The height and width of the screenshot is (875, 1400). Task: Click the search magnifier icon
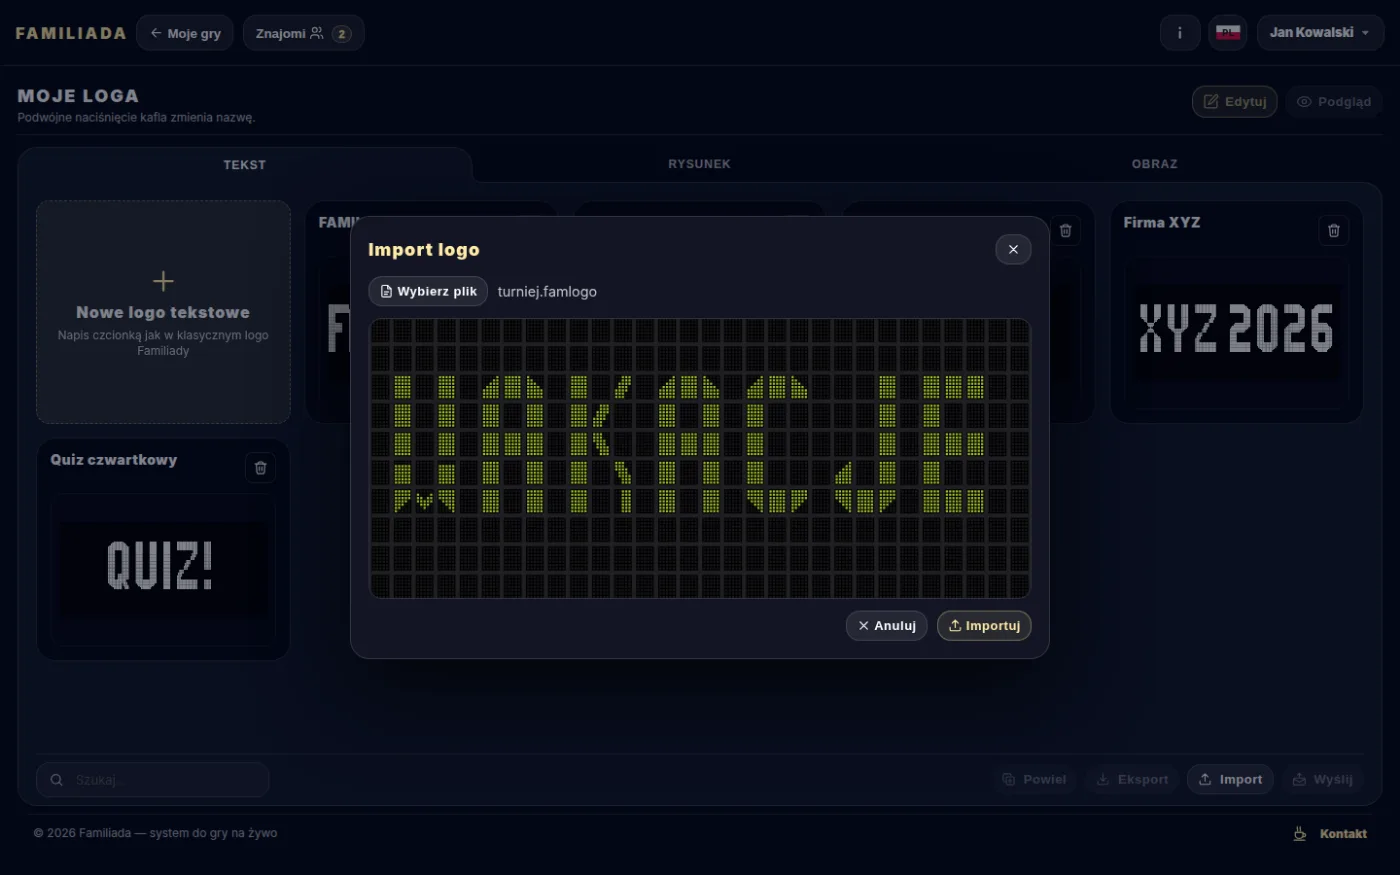coord(57,780)
